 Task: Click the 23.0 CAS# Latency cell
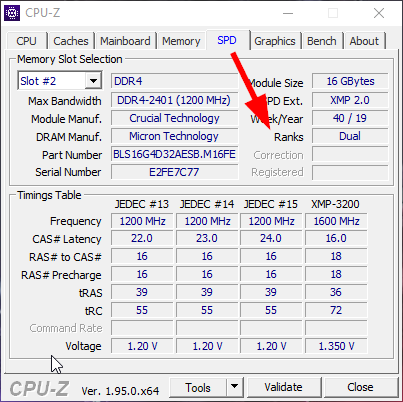click(x=207, y=239)
